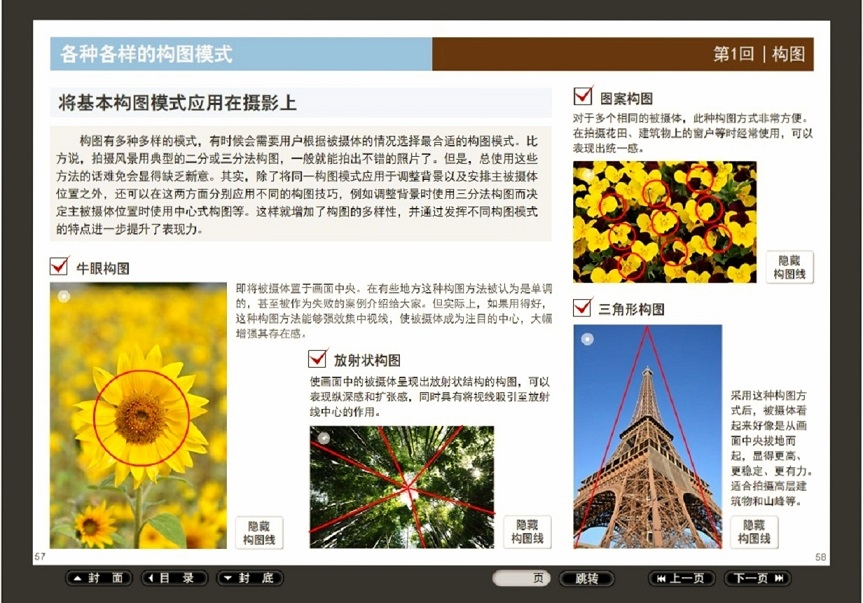Advance to next page with 下一页

[757, 578]
